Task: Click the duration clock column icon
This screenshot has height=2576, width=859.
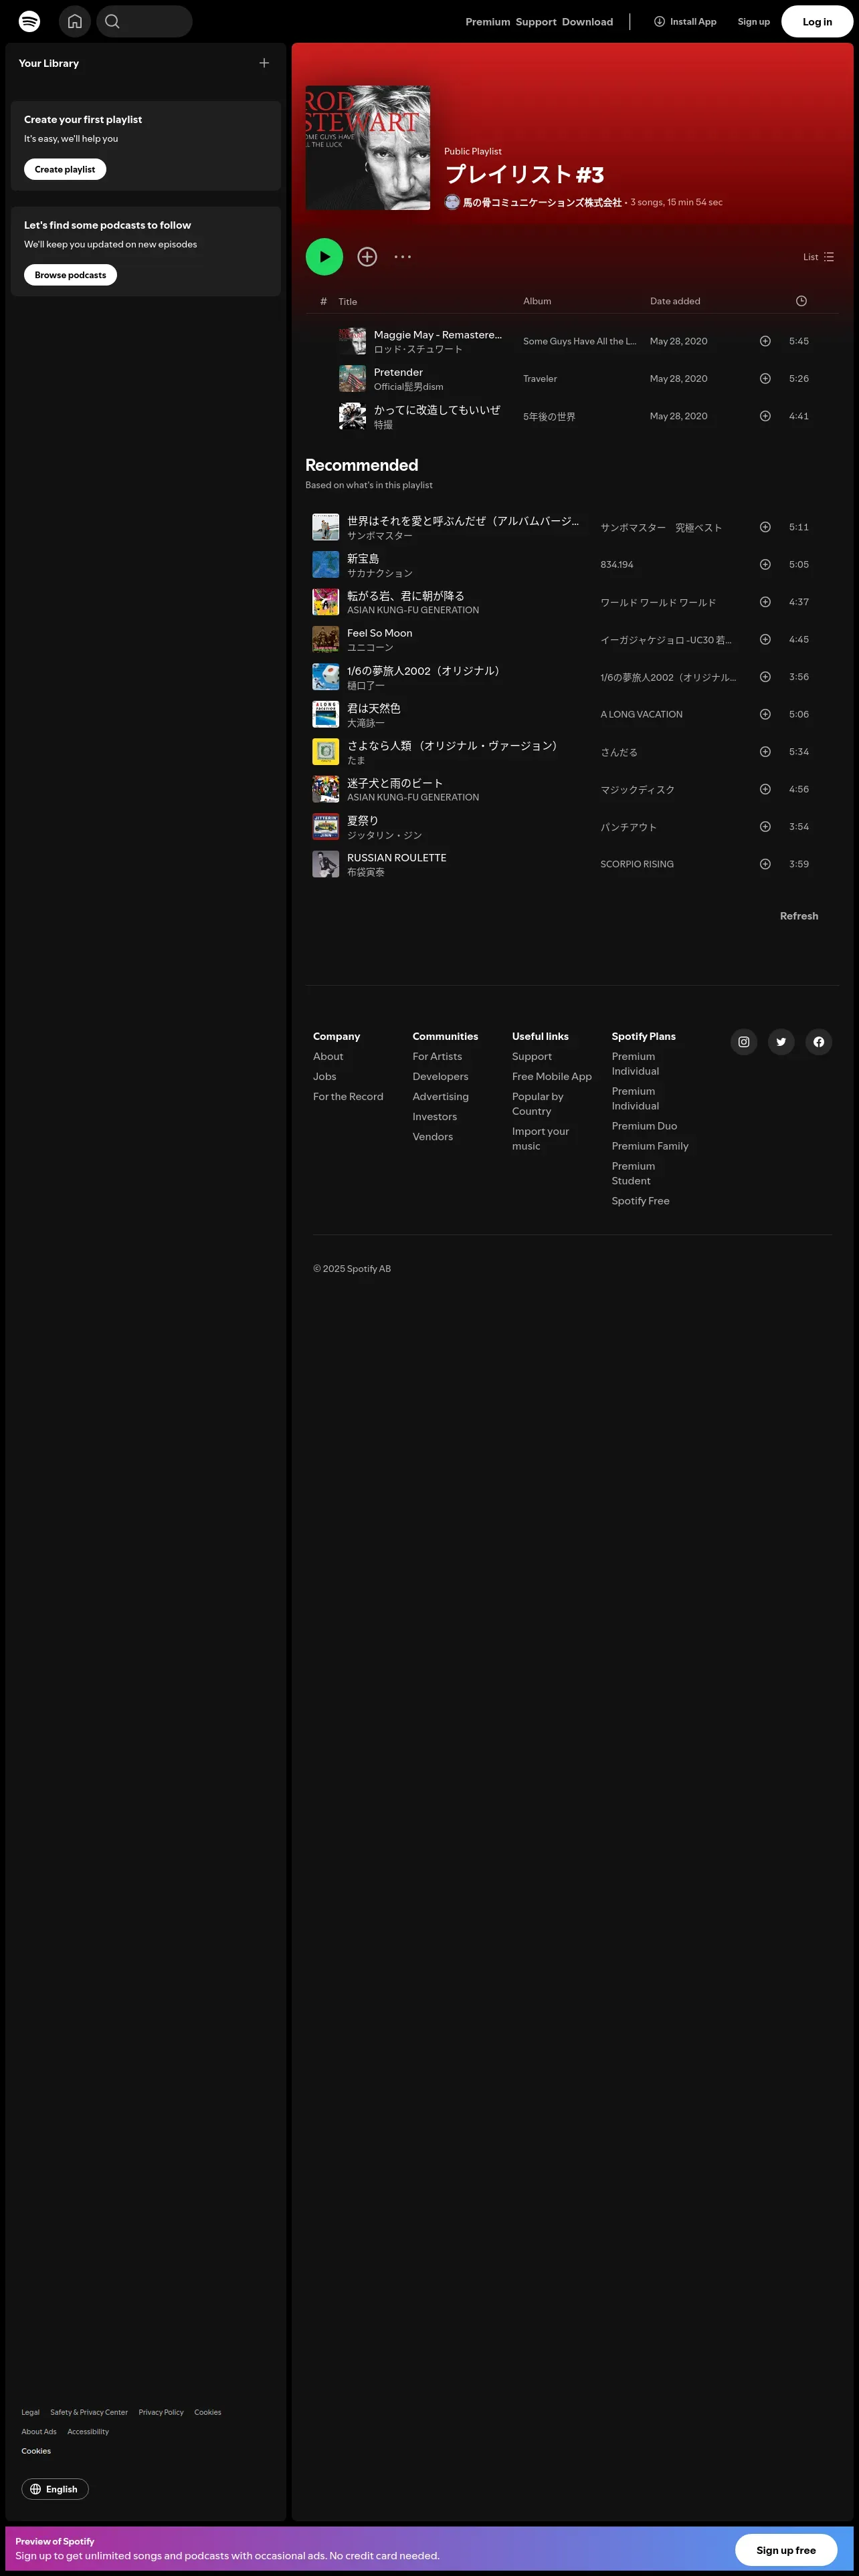Action: [801, 301]
